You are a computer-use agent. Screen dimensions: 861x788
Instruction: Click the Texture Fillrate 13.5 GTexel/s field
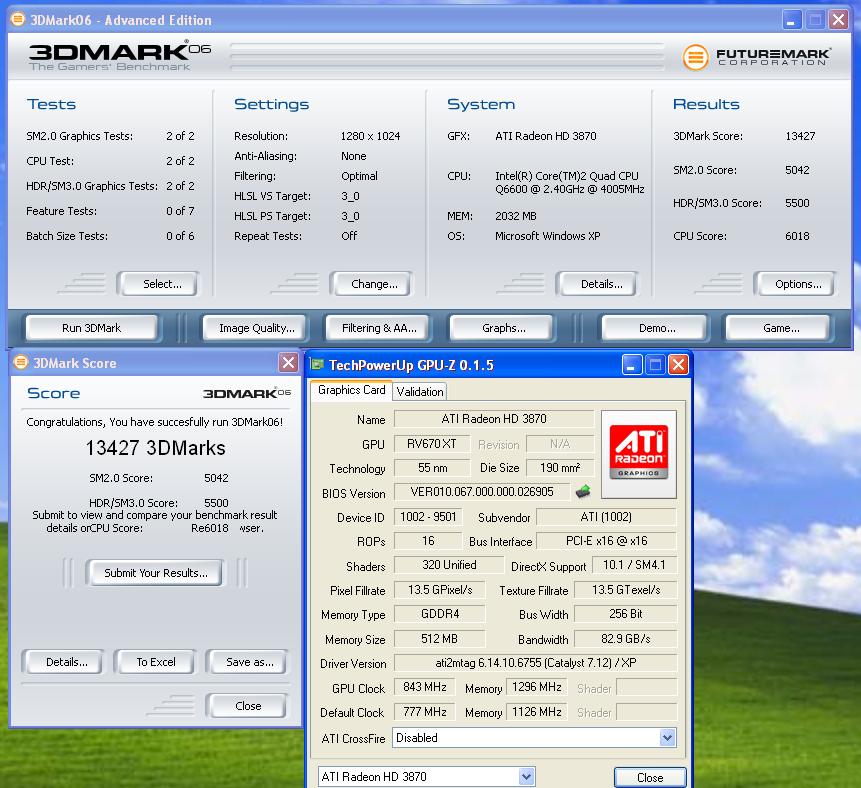(625, 590)
